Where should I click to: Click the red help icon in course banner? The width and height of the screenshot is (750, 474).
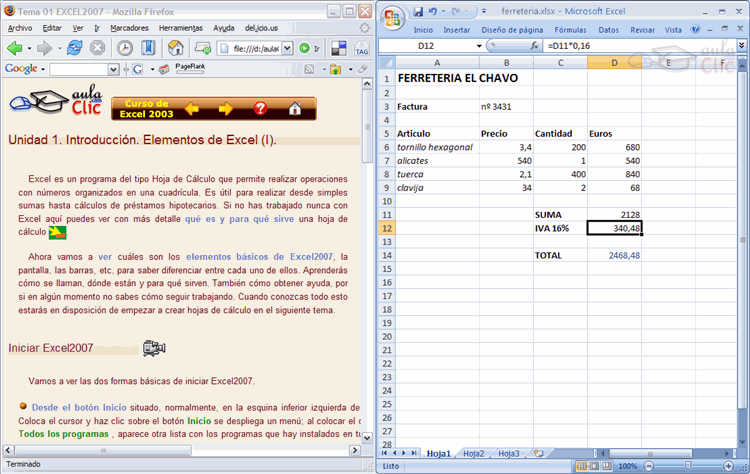[x=260, y=109]
